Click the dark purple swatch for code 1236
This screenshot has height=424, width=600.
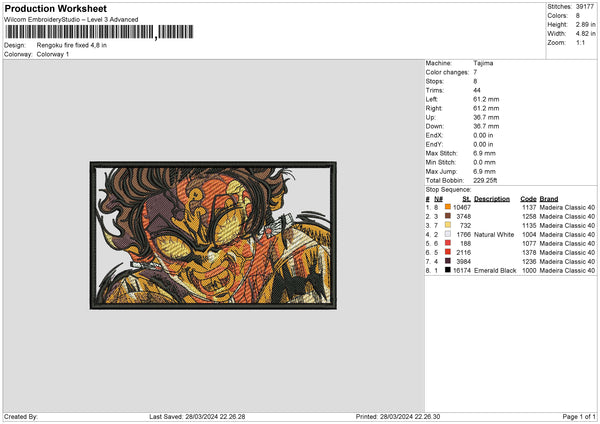coord(447,261)
